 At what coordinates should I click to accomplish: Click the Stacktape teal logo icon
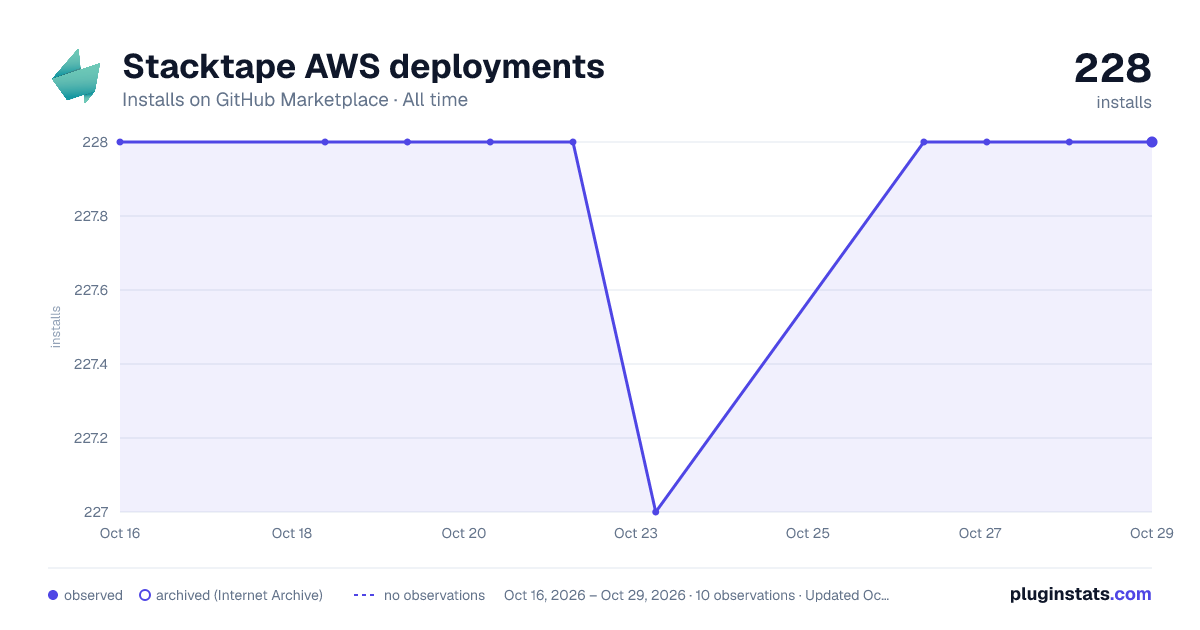[x=76, y=76]
